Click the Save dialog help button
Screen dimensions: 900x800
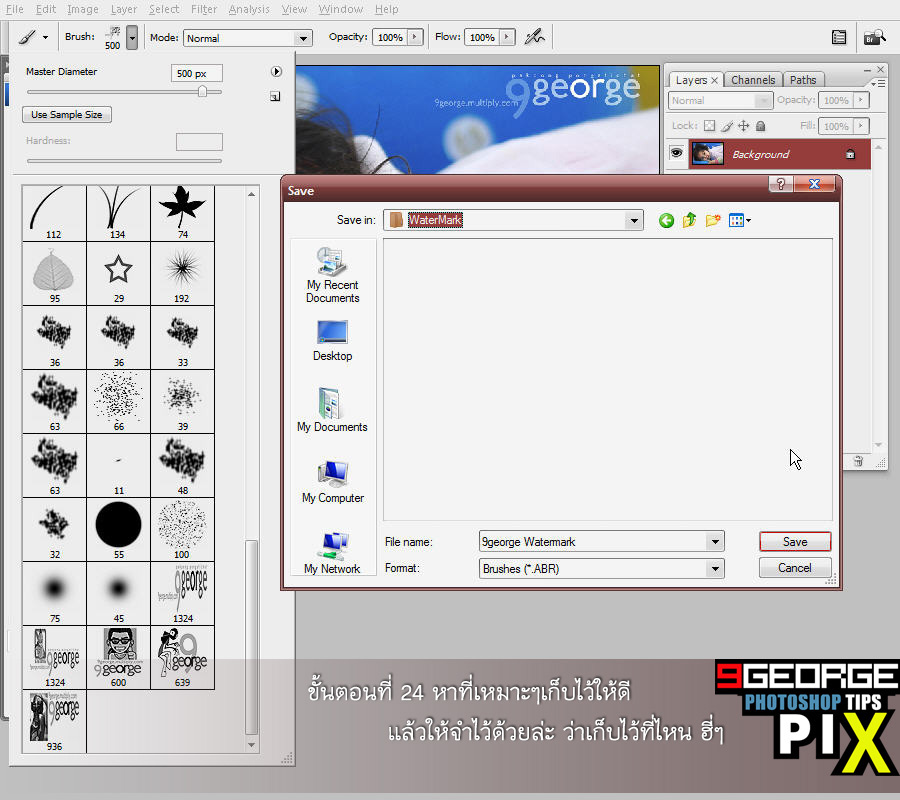[781, 184]
